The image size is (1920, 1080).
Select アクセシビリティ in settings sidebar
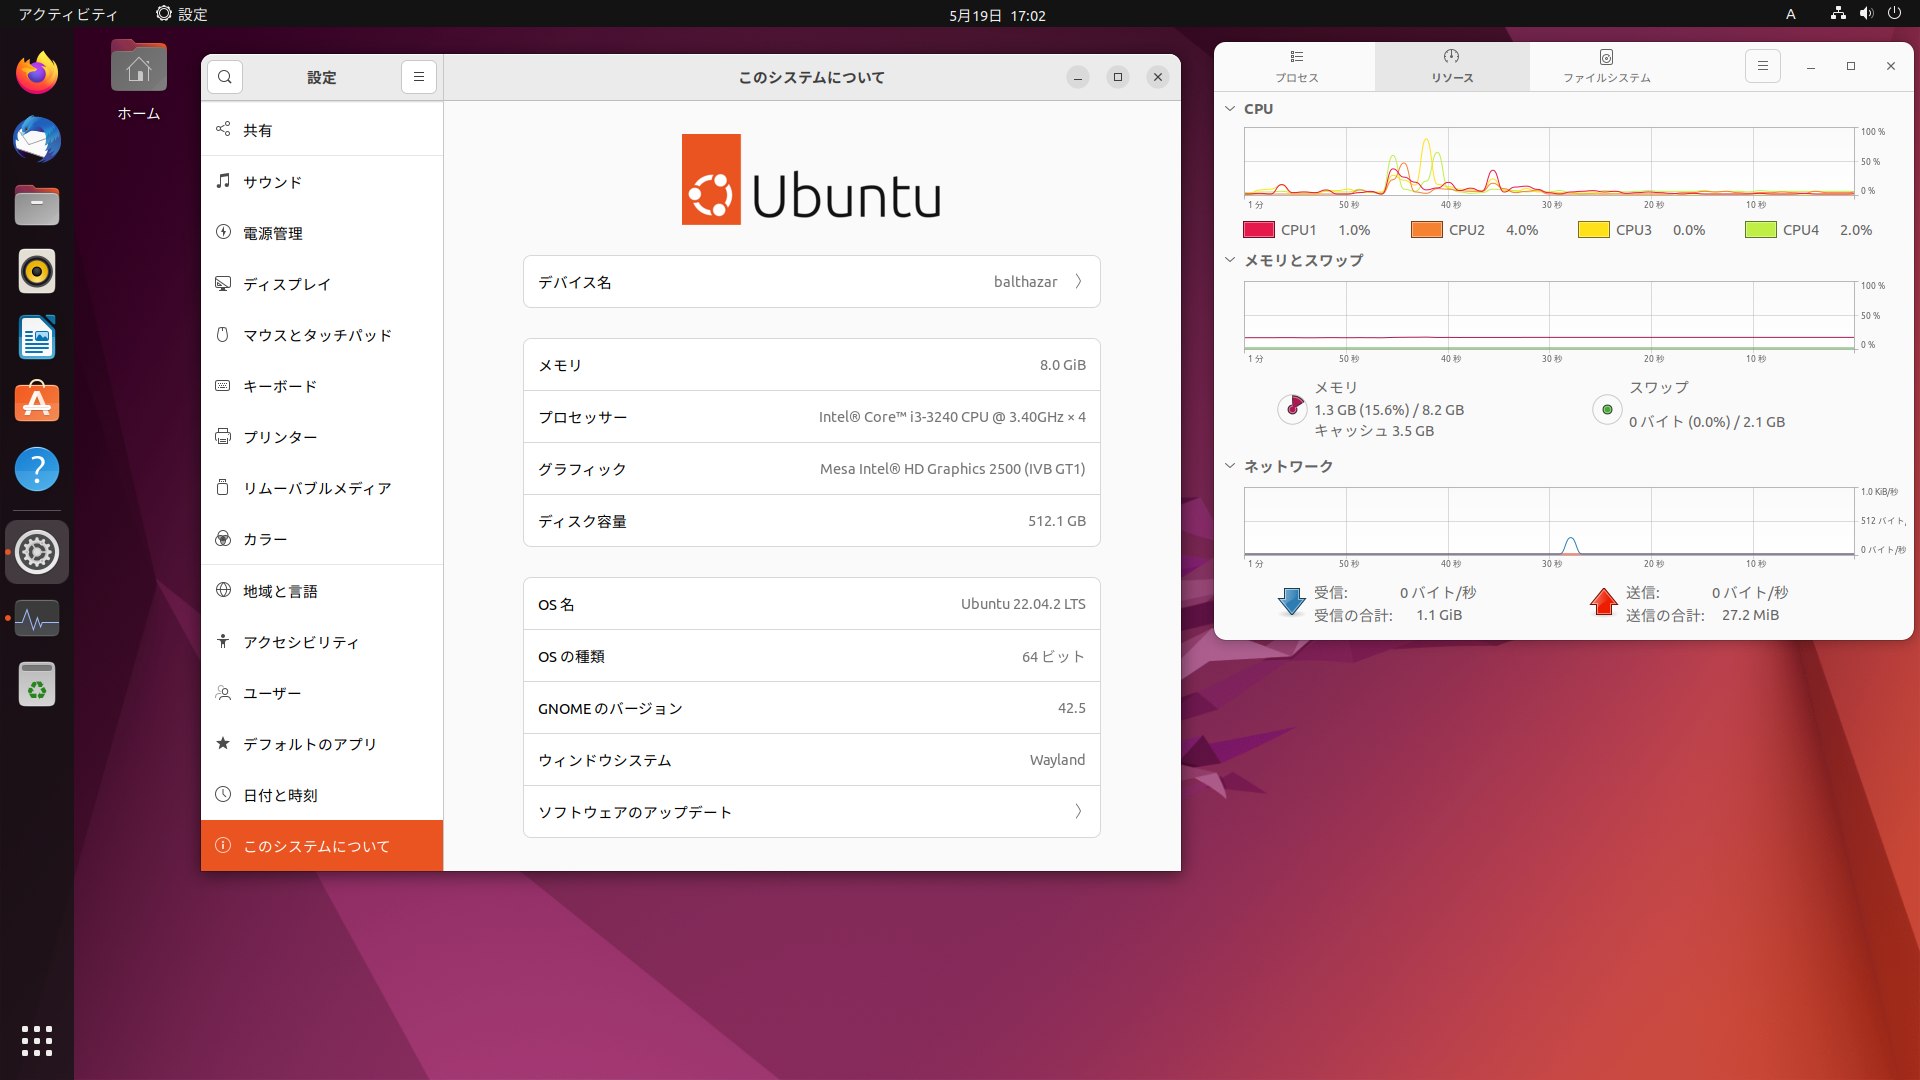(322, 642)
